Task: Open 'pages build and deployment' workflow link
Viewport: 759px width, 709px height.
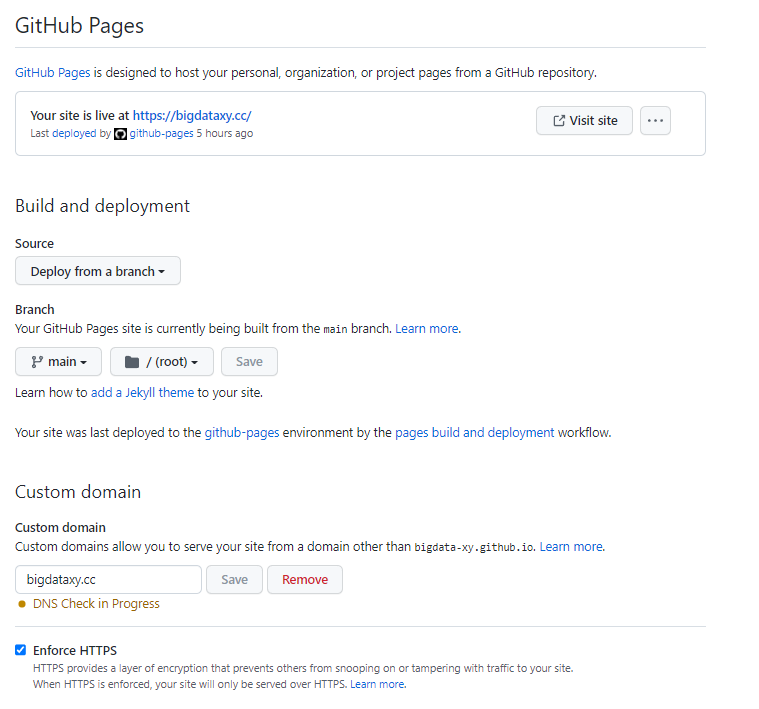Action: [475, 433]
